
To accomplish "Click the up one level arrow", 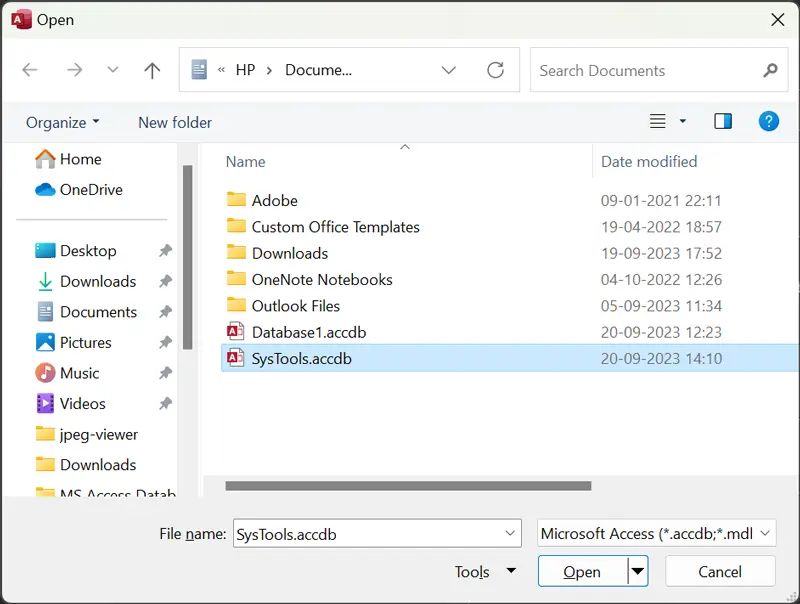I will coord(151,70).
